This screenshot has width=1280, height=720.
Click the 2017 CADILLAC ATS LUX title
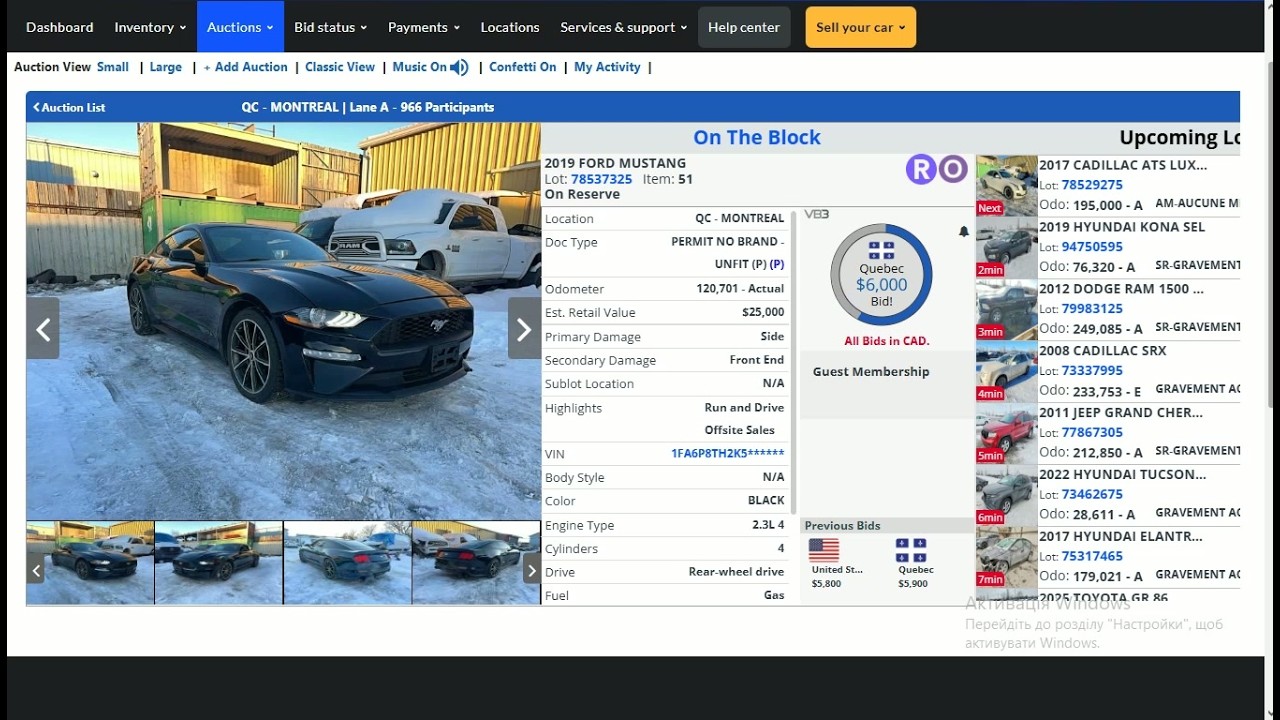[x=1123, y=165]
